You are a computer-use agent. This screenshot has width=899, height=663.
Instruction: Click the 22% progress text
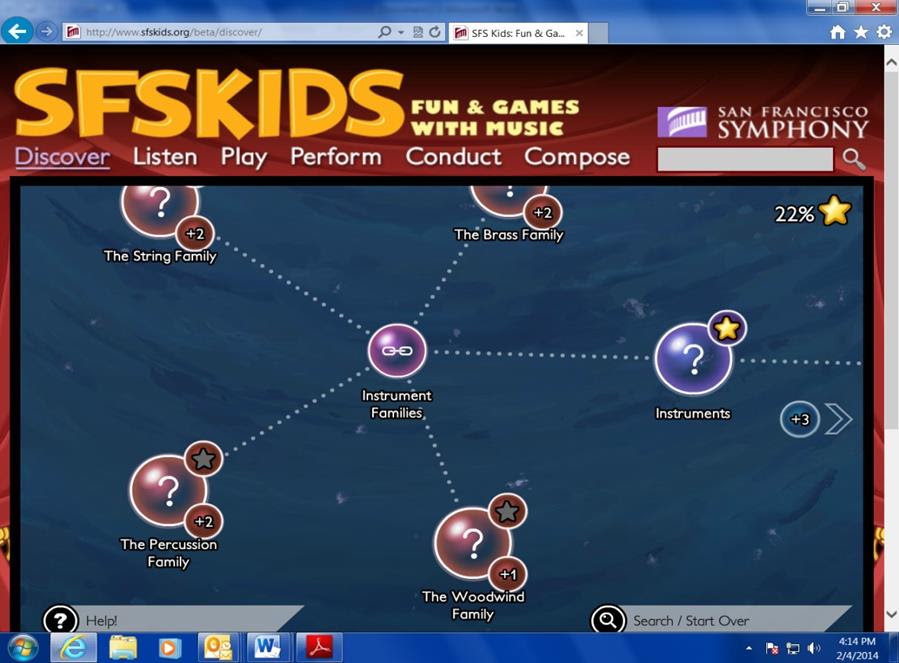(x=795, y=214)
